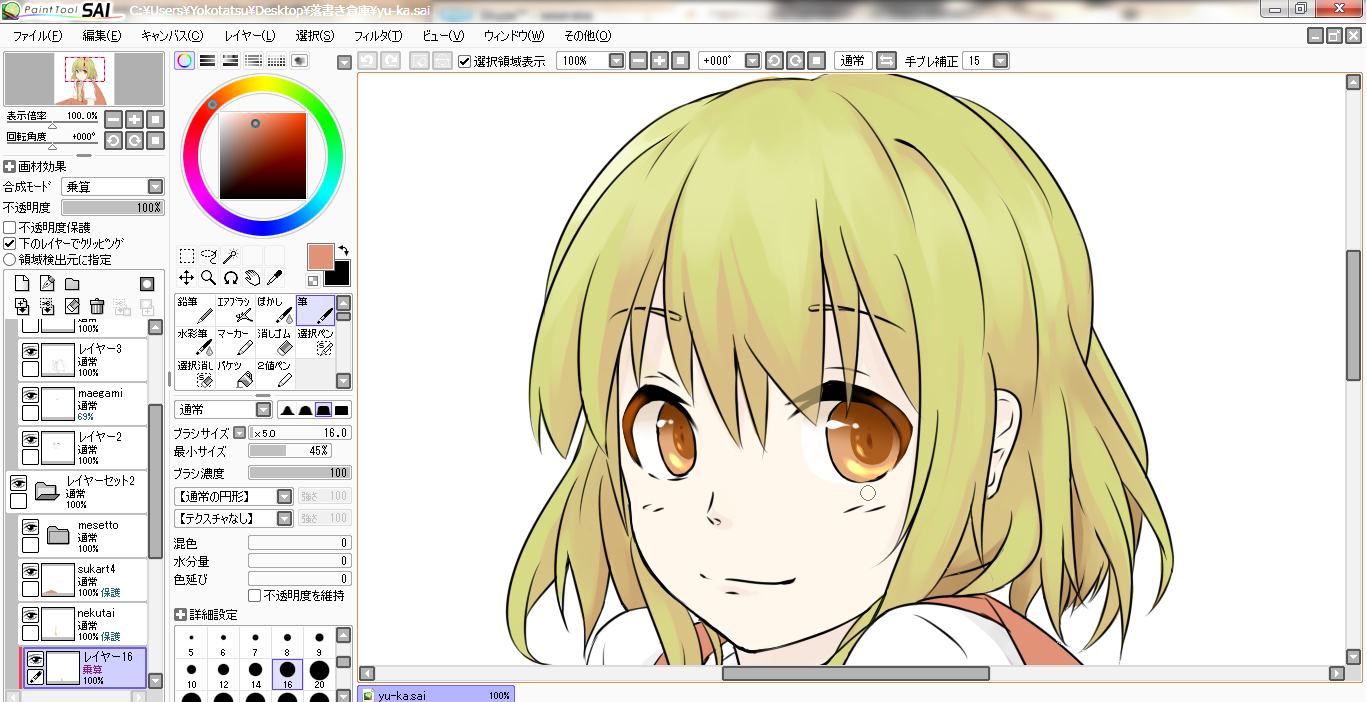Open the キャンバス(C) menu

click(x=172, y=36)
